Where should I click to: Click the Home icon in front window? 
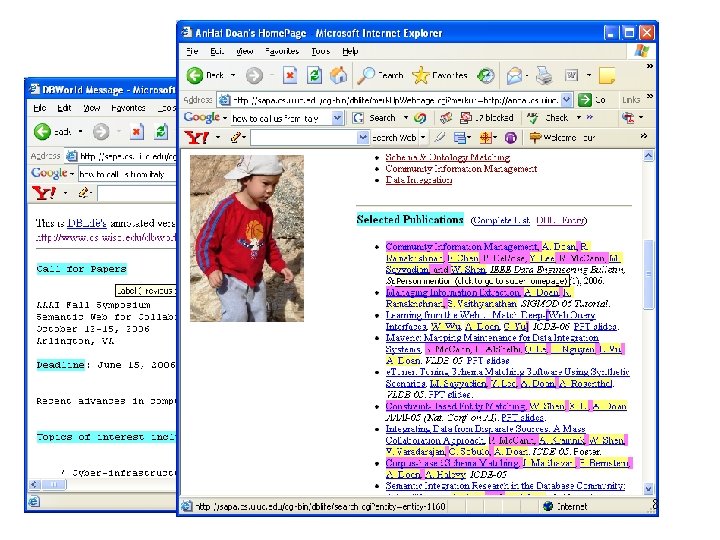(x=338, y=75)
